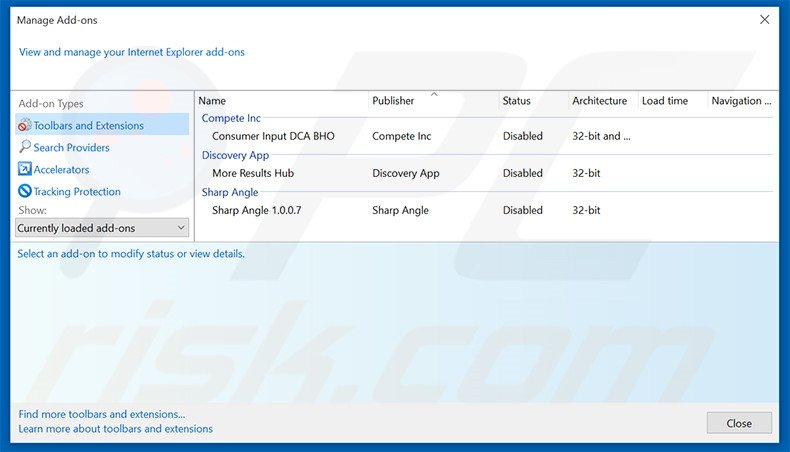The image size is (790, 452).
Task: Collapse the Sharp Angle group
Action: [x=230, y=192]
